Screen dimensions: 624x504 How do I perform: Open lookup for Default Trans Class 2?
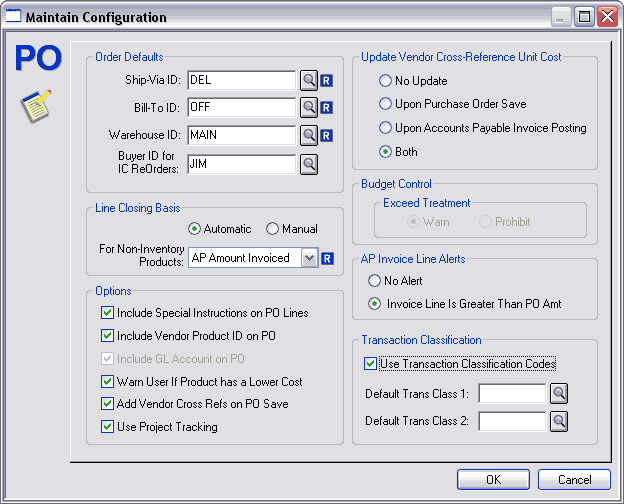pyautogui.click(x=559, y=421)
